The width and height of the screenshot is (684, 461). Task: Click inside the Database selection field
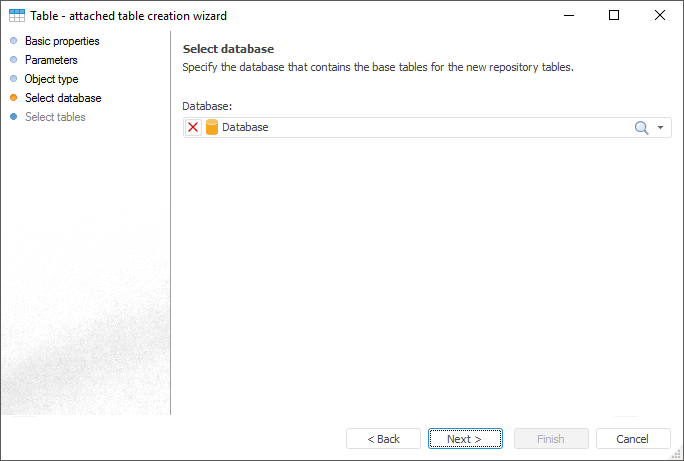pos(420,128)
